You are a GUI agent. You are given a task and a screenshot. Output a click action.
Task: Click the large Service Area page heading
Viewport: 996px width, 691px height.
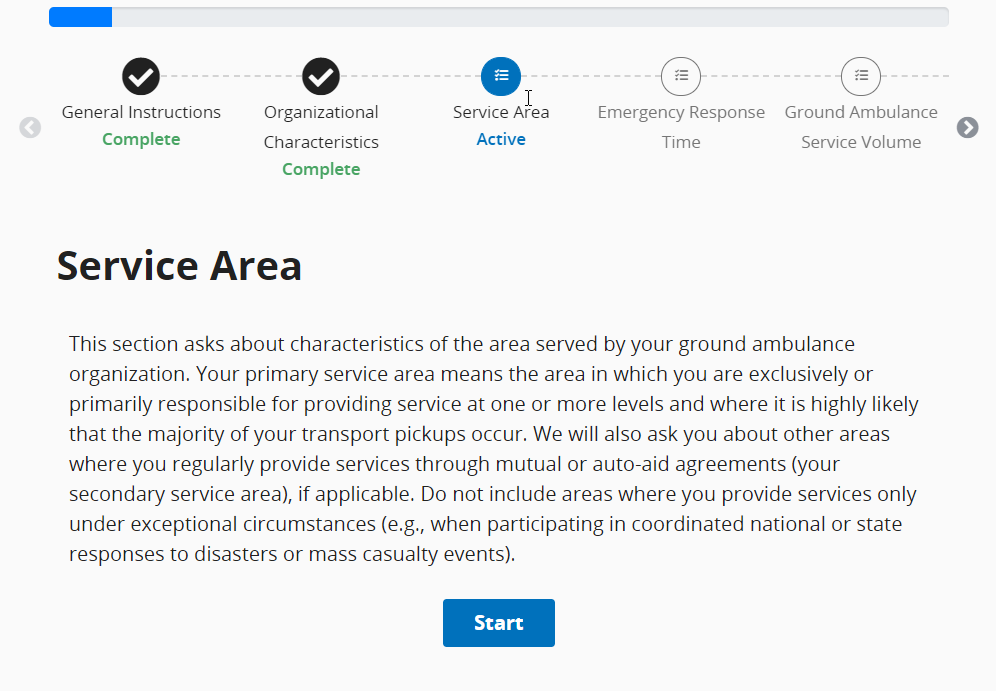coord(180,266)
